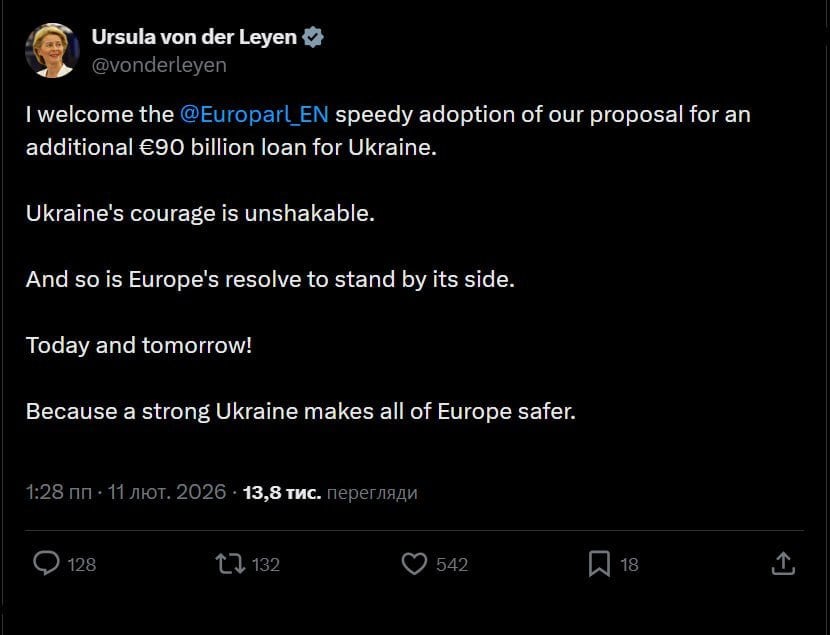Viewport: 830px width, 635px height.
Task: Repost the tweet using the retweet icon
Action: click(230, 564)
